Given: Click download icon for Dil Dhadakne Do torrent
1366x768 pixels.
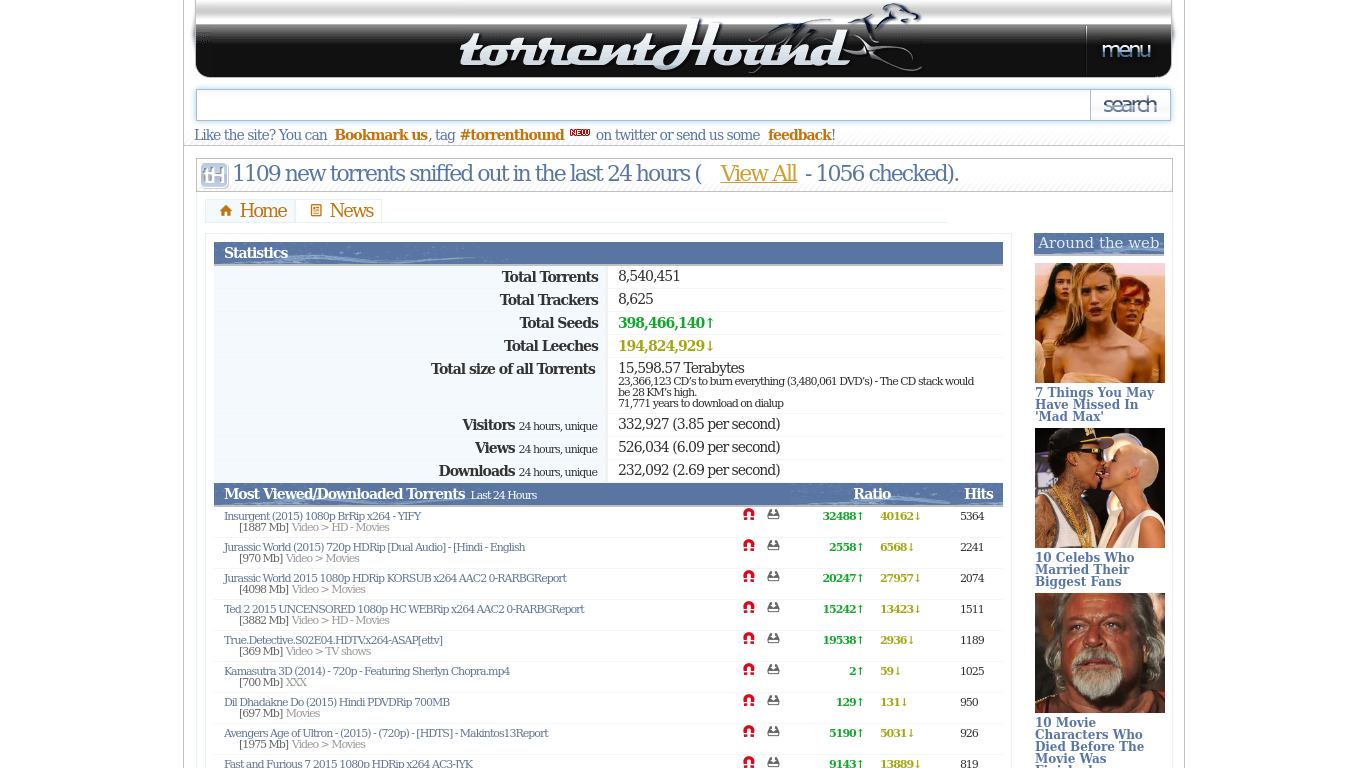Looking at the screenshot, I should pos(773,701).
